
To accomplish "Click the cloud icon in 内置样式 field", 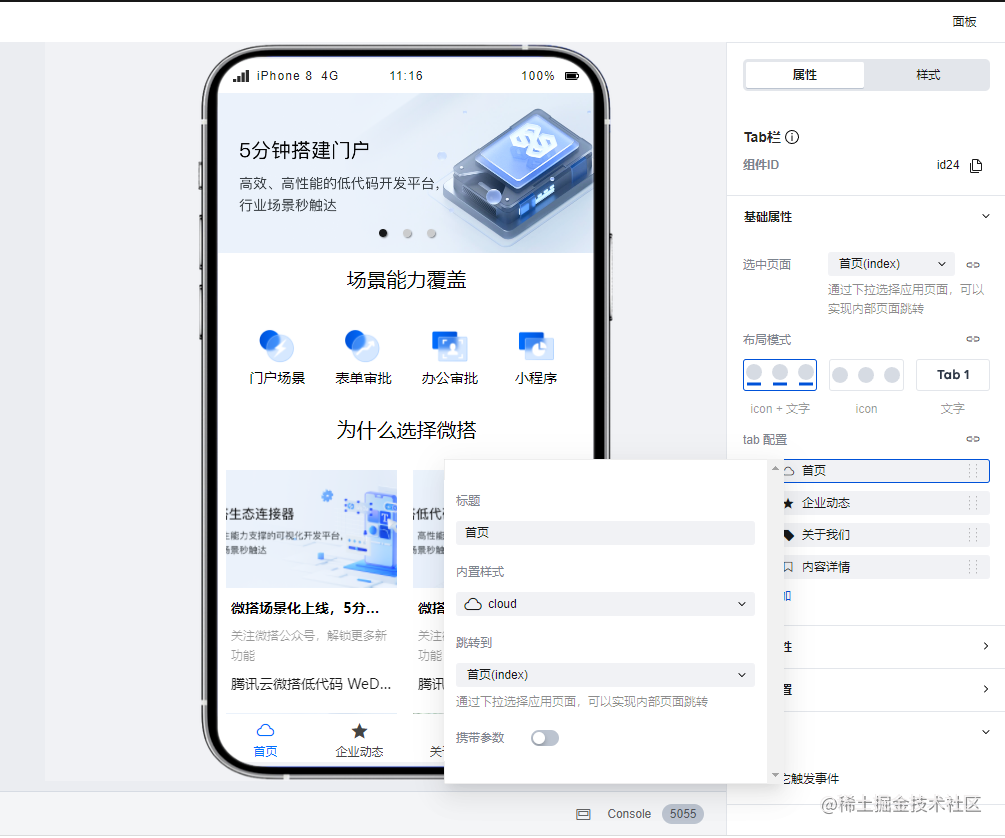I will point(473,604).
